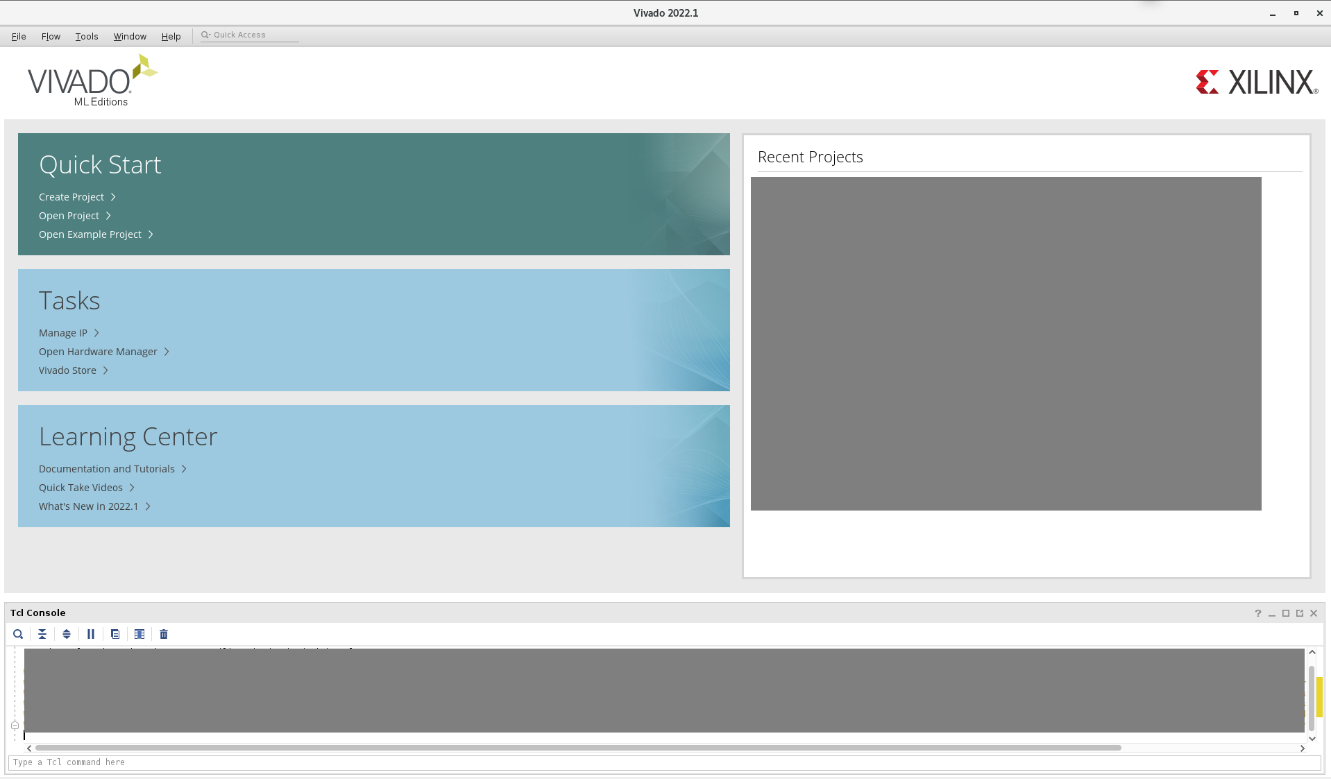Minimize the Tcl Console panel

pyautogui.click(x=1272, y=613)
